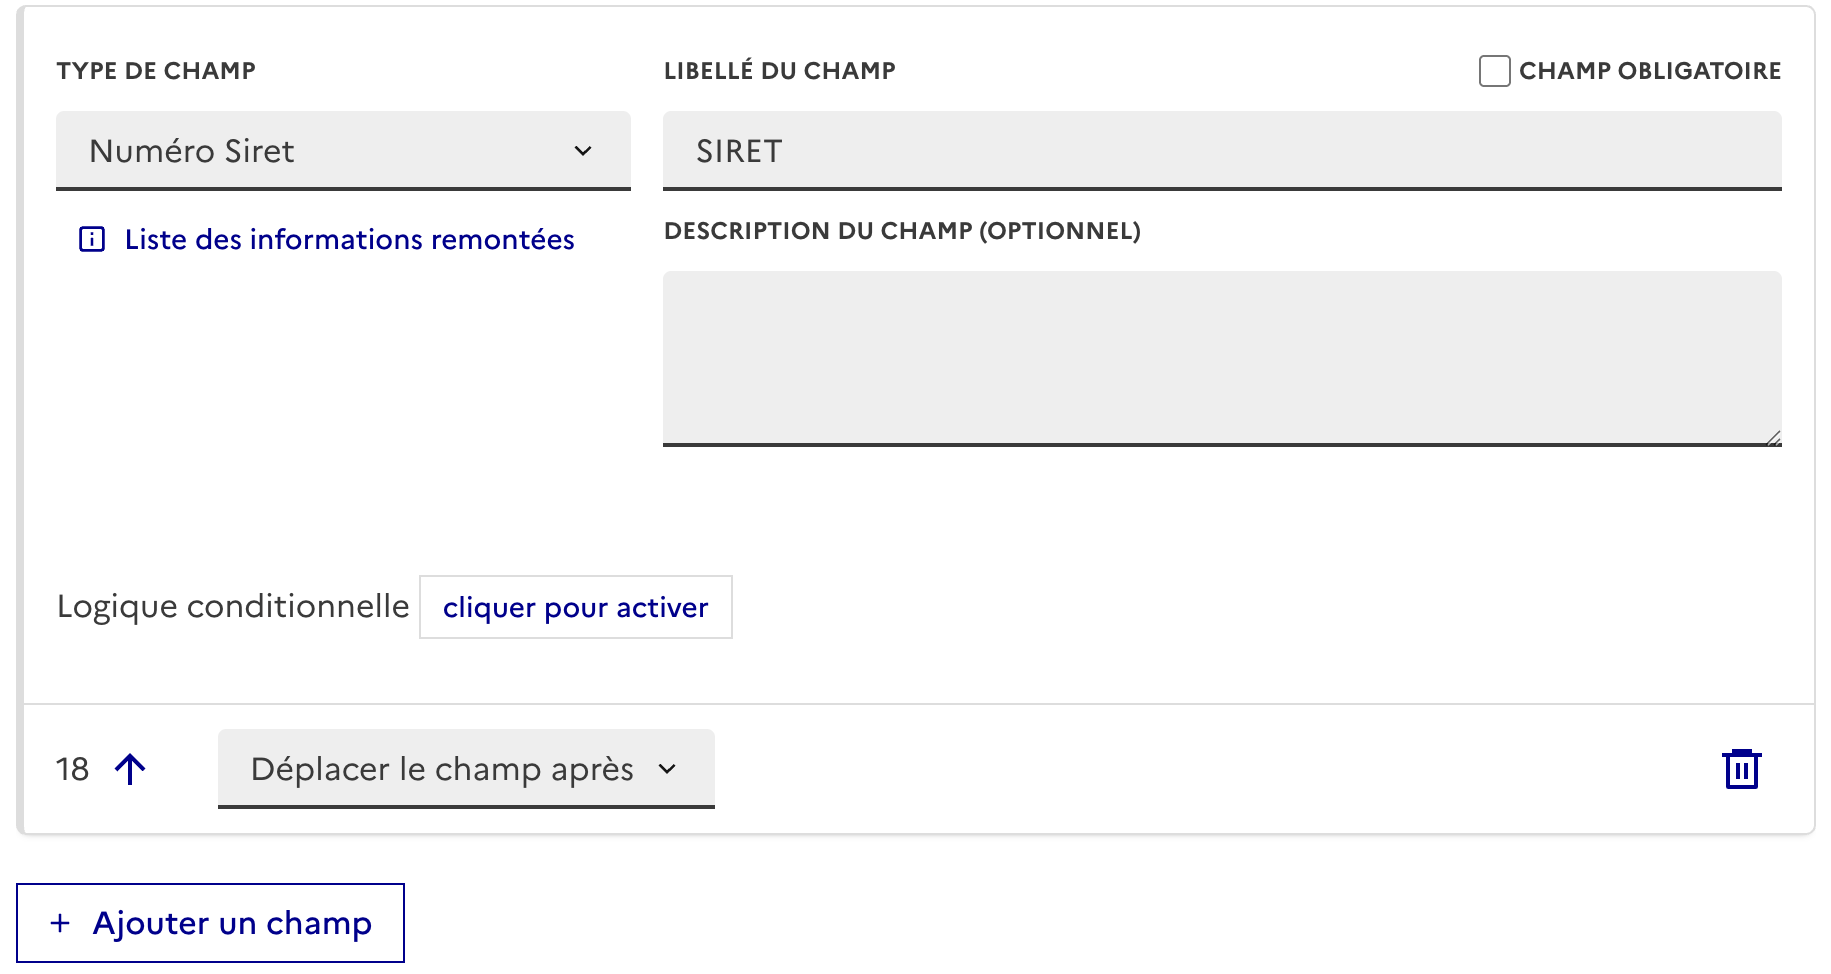
Task: Tick the "Champ obligatoire" checkbox
Action: pyautogui.click(x=1494, y=71)
